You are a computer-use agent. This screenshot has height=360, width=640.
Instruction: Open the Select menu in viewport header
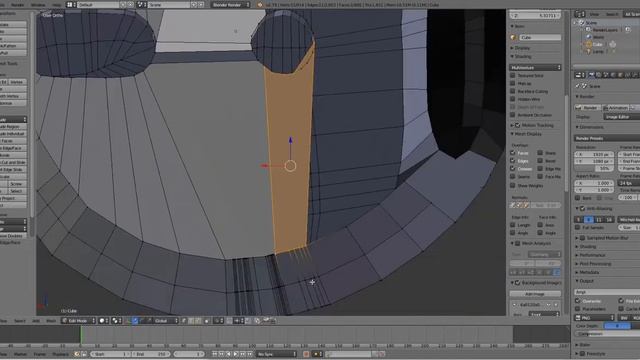point(20,321)
